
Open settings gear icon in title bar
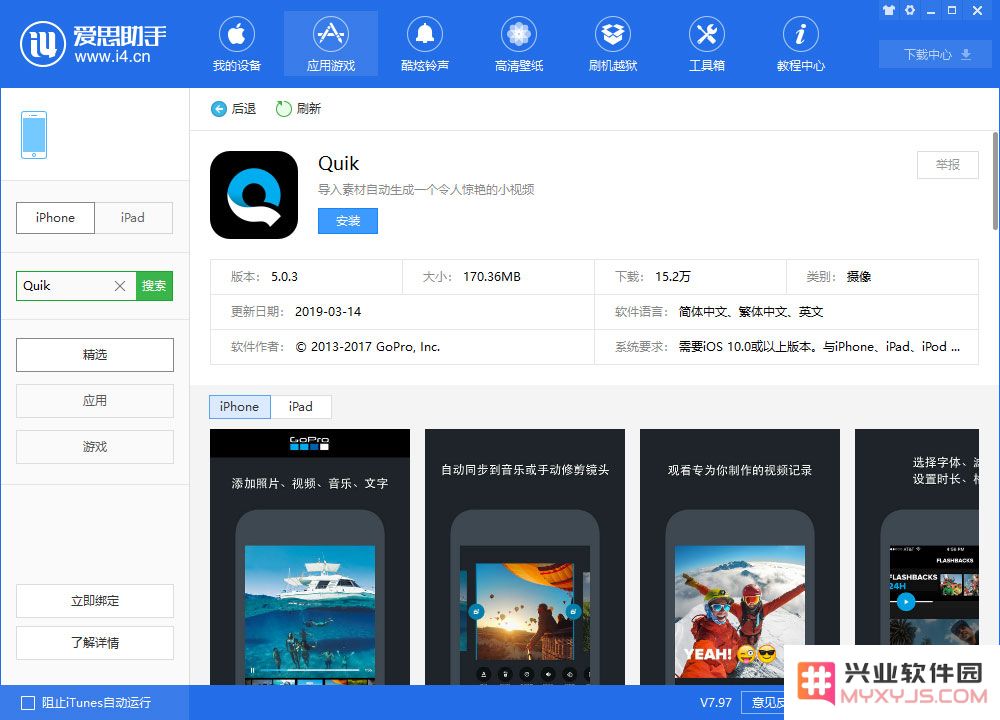(910, 10)
